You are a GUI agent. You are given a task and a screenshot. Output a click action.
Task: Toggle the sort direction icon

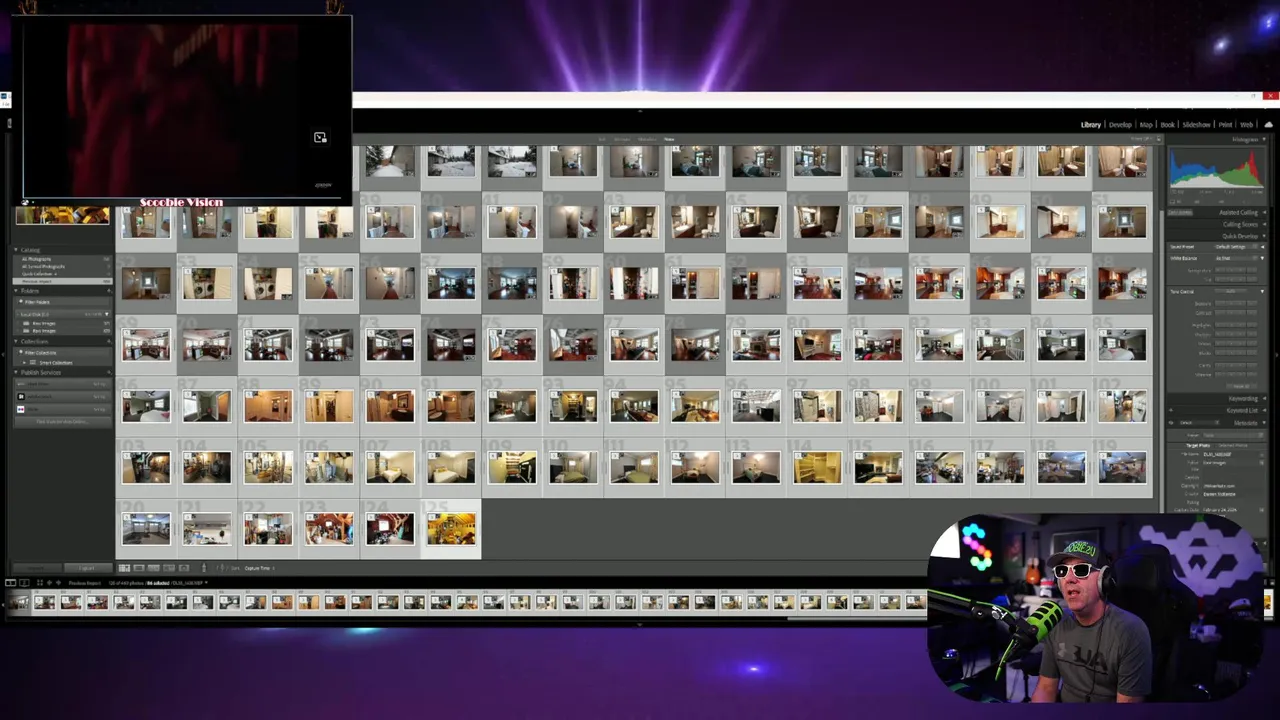(221, 568)
